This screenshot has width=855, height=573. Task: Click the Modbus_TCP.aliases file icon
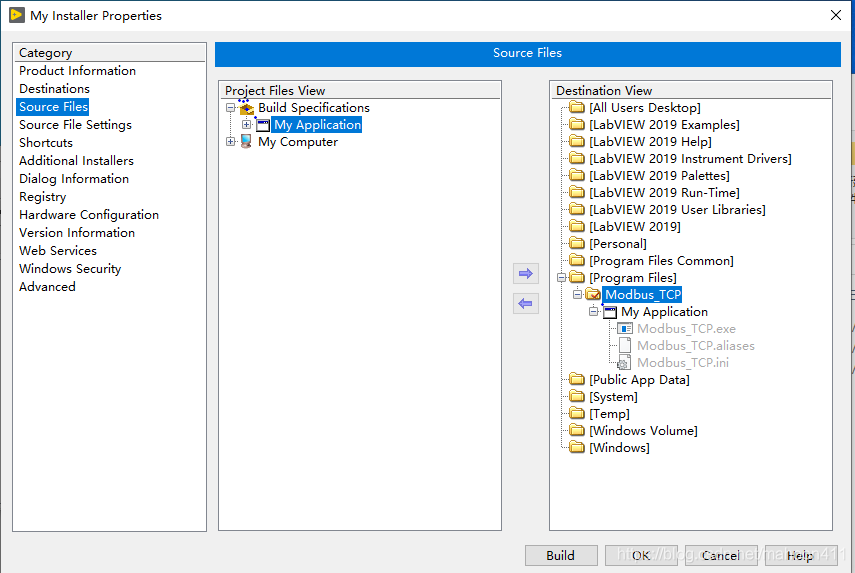coord(625,346)
